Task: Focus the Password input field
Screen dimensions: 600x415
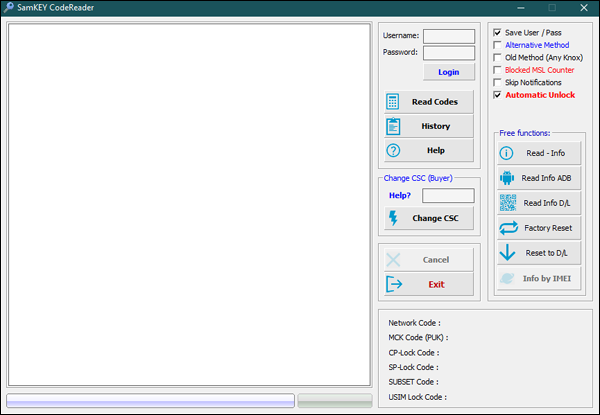Action: pyautogui.click(x=448, y=53)
